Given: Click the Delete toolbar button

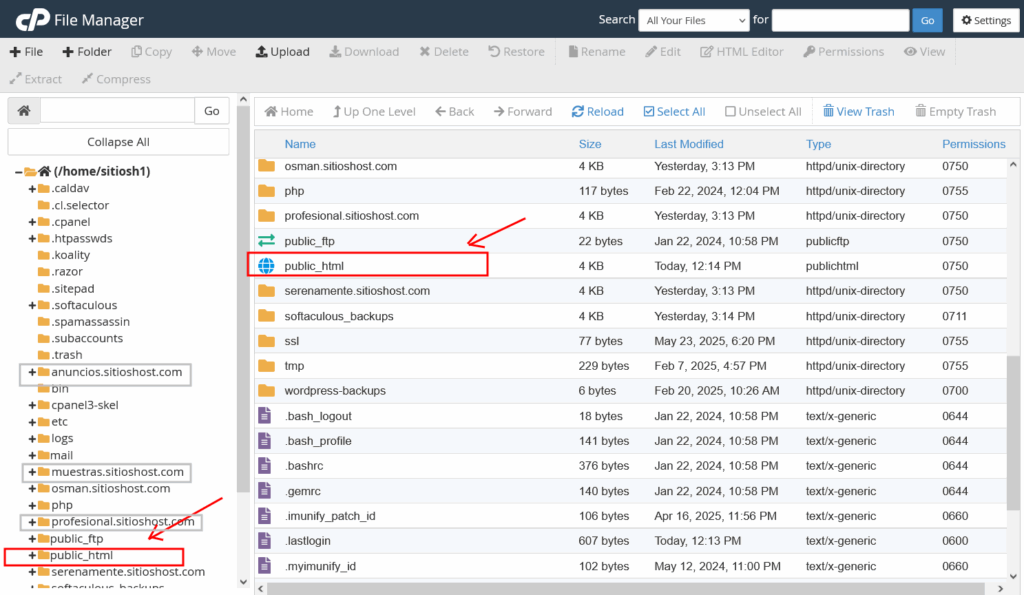Looking at the screenshot, I should point(444,52).
